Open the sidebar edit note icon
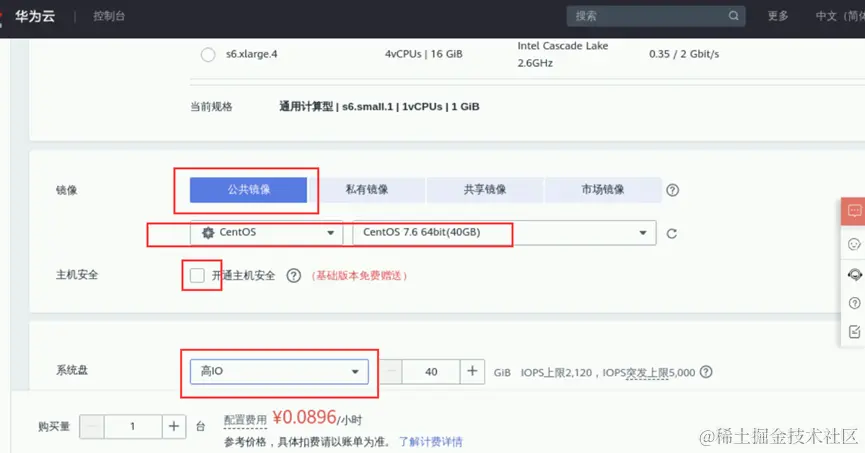The height and width of the screenshot is (453, 865). (x=854, y=332)
